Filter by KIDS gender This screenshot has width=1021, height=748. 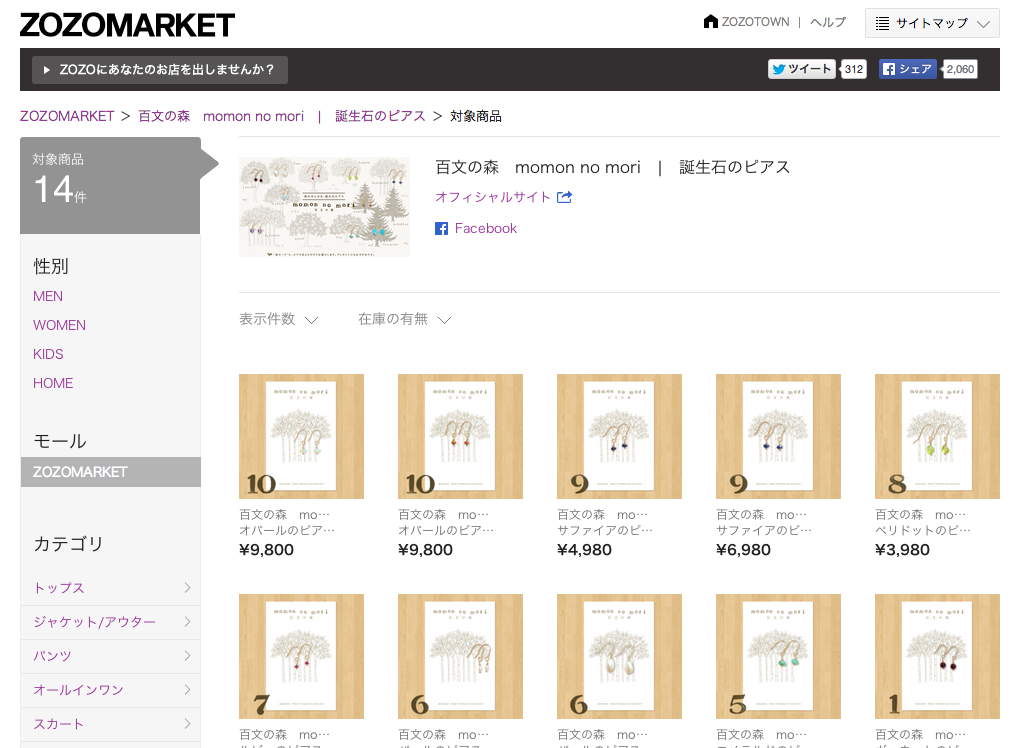coord(48,354)
